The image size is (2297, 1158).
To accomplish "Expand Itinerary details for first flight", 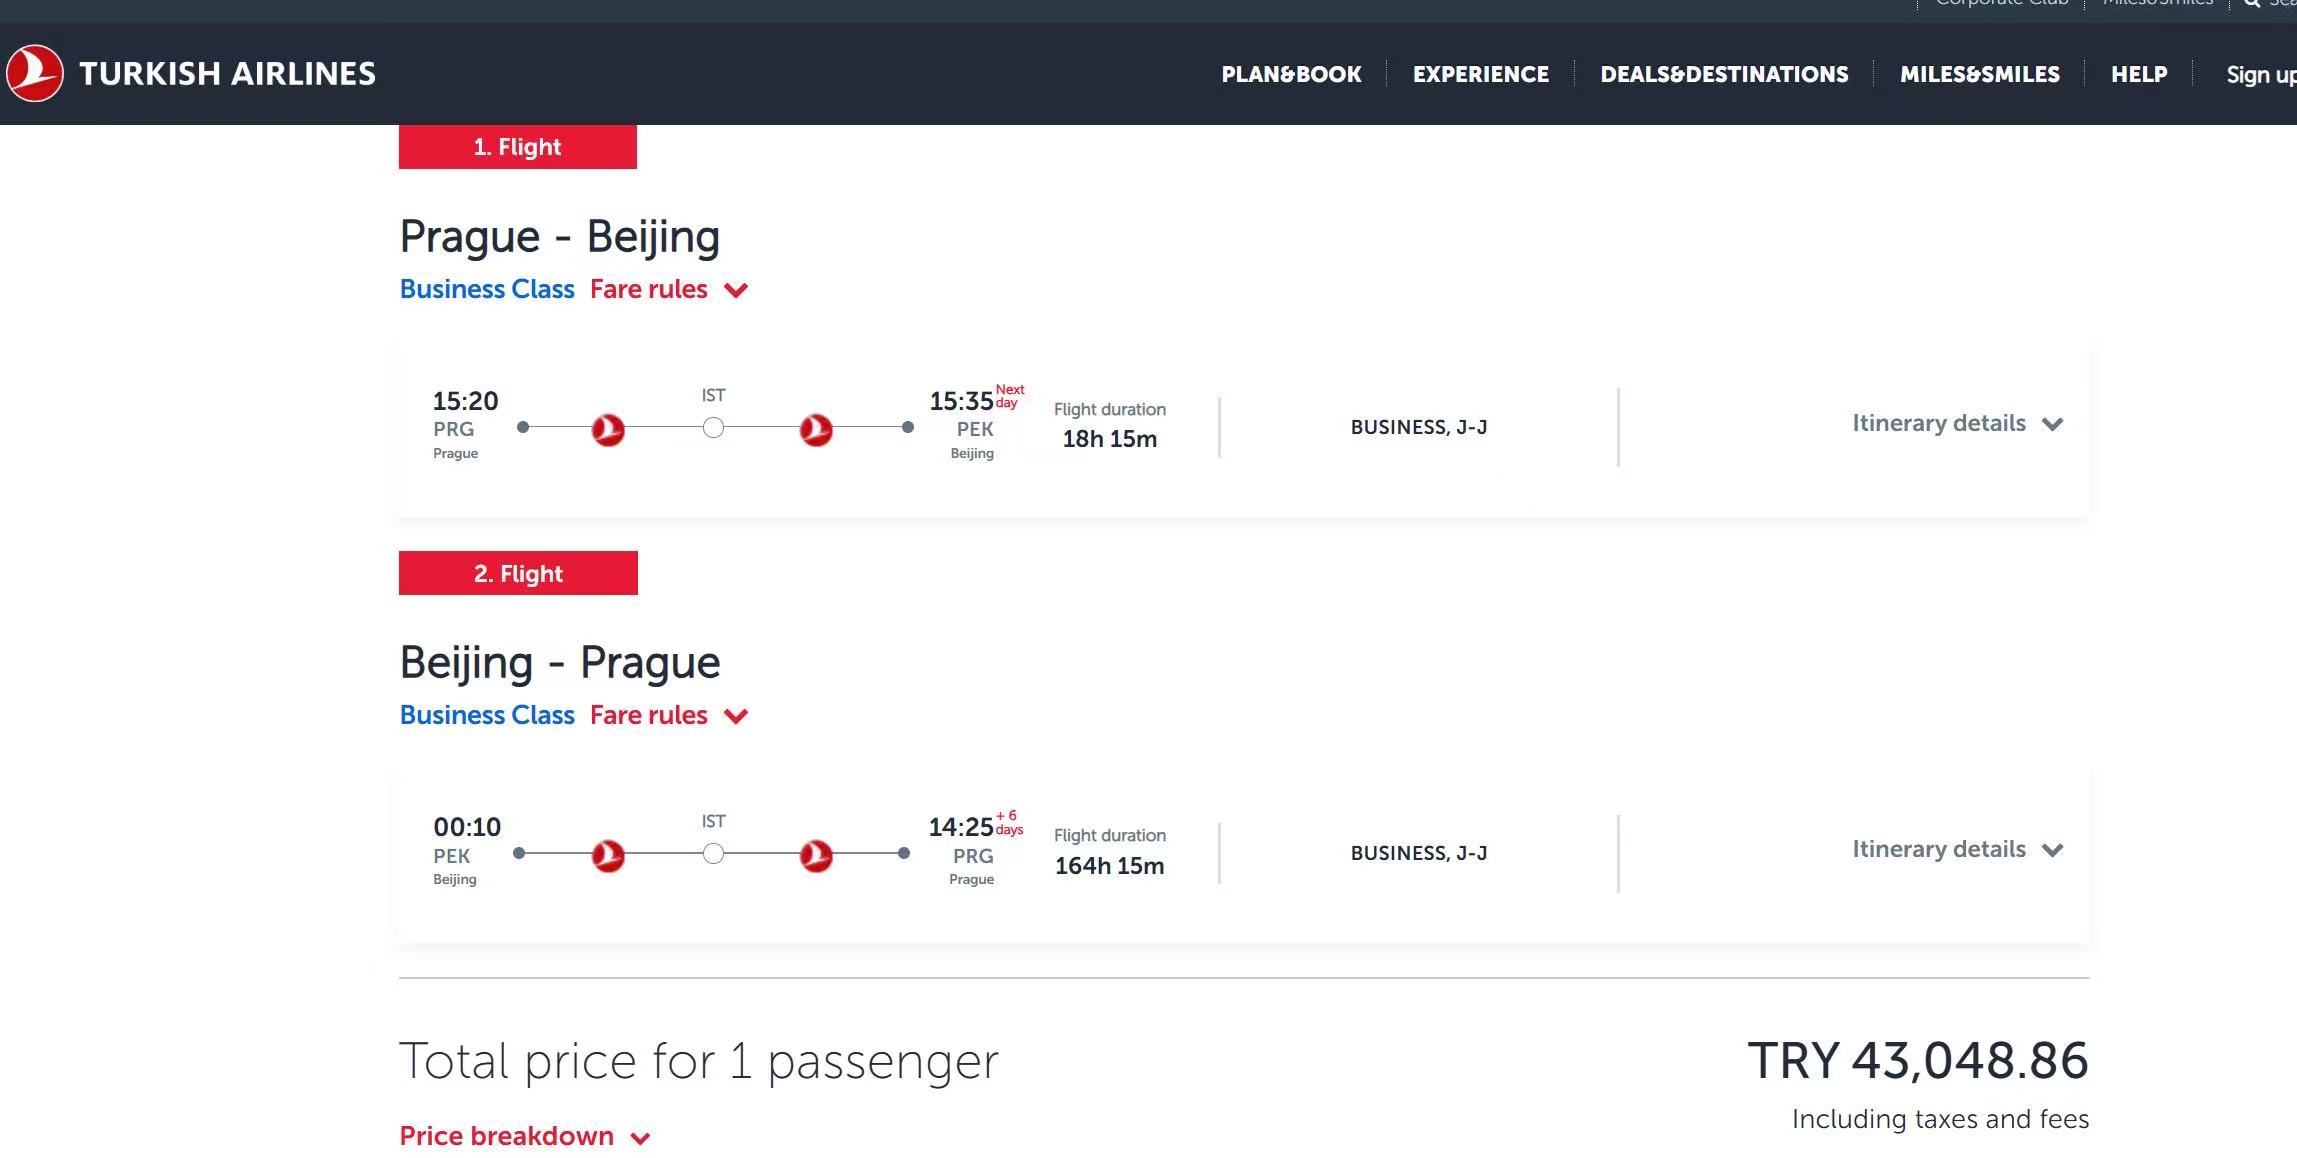I will (x=1957, y=423).
